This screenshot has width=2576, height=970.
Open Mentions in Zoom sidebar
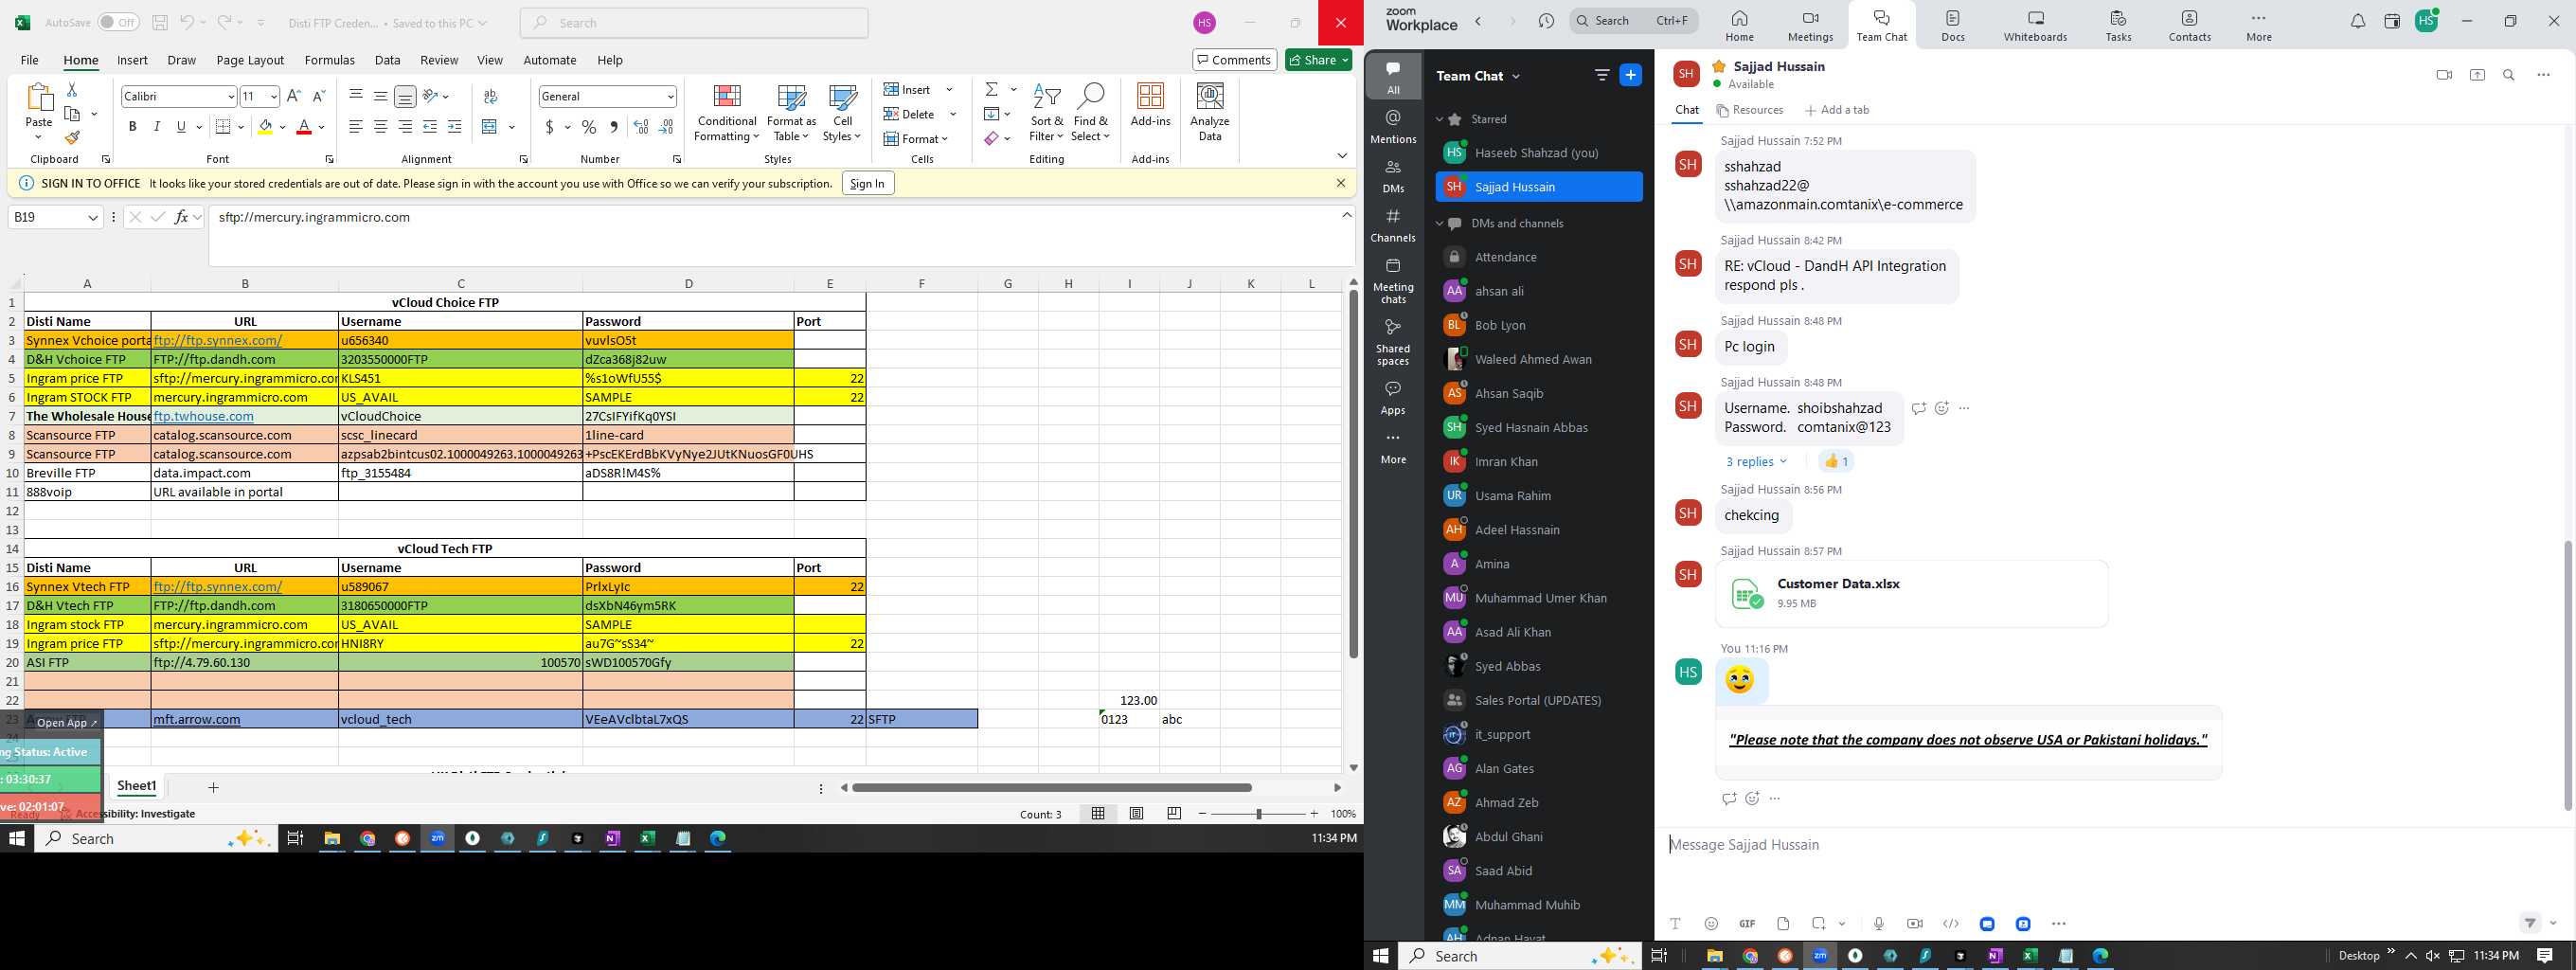click(1393, 127)
